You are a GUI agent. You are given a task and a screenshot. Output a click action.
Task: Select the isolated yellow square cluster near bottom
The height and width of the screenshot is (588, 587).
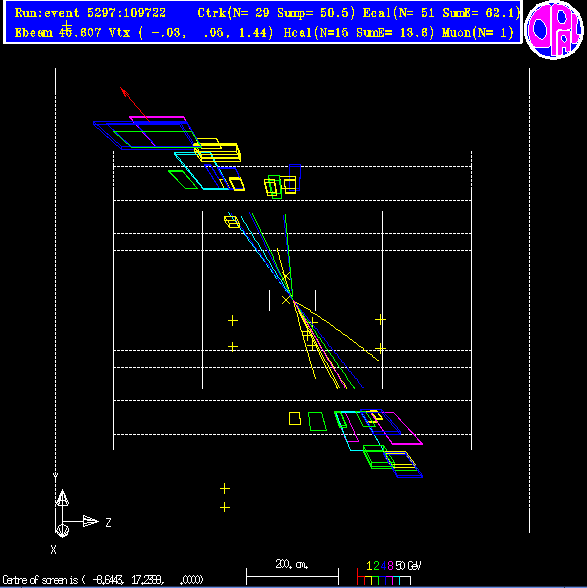point(295,418)
